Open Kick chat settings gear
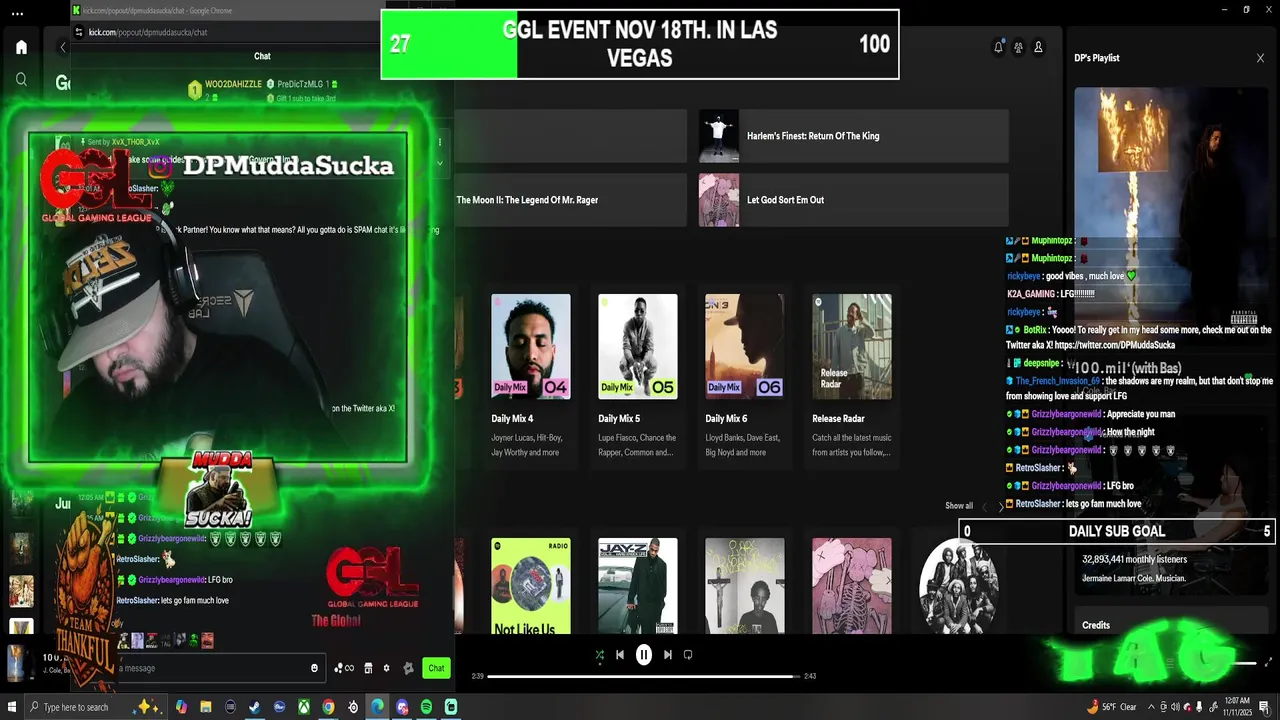The width and height of the screenshot is (1280, 720). coord(386,668)
